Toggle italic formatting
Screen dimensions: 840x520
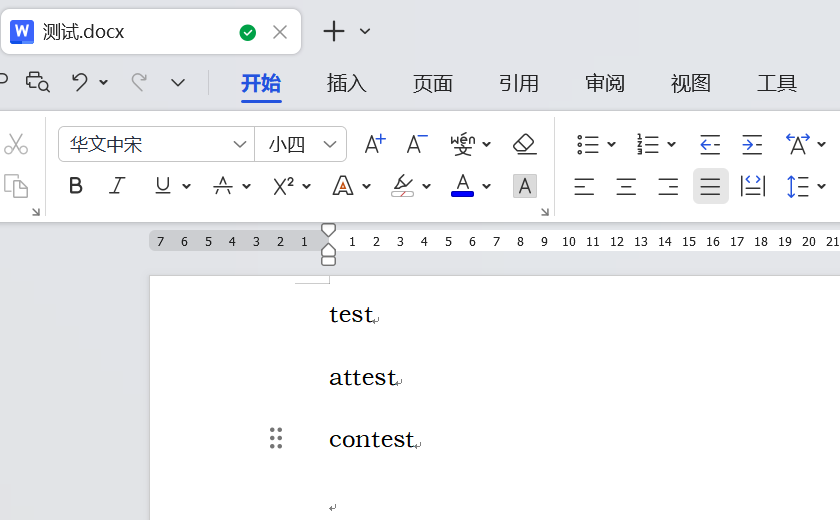[x=117, y=186]
